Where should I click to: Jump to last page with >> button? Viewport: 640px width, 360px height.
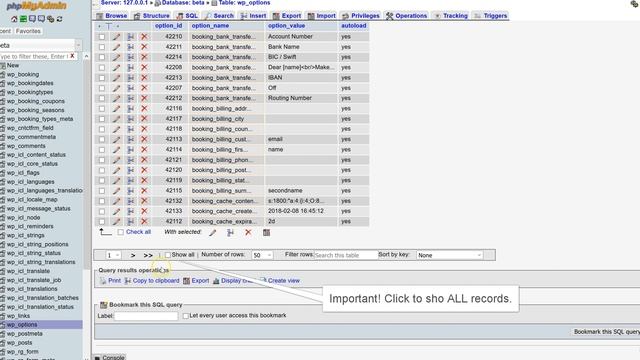pos(148,256)
